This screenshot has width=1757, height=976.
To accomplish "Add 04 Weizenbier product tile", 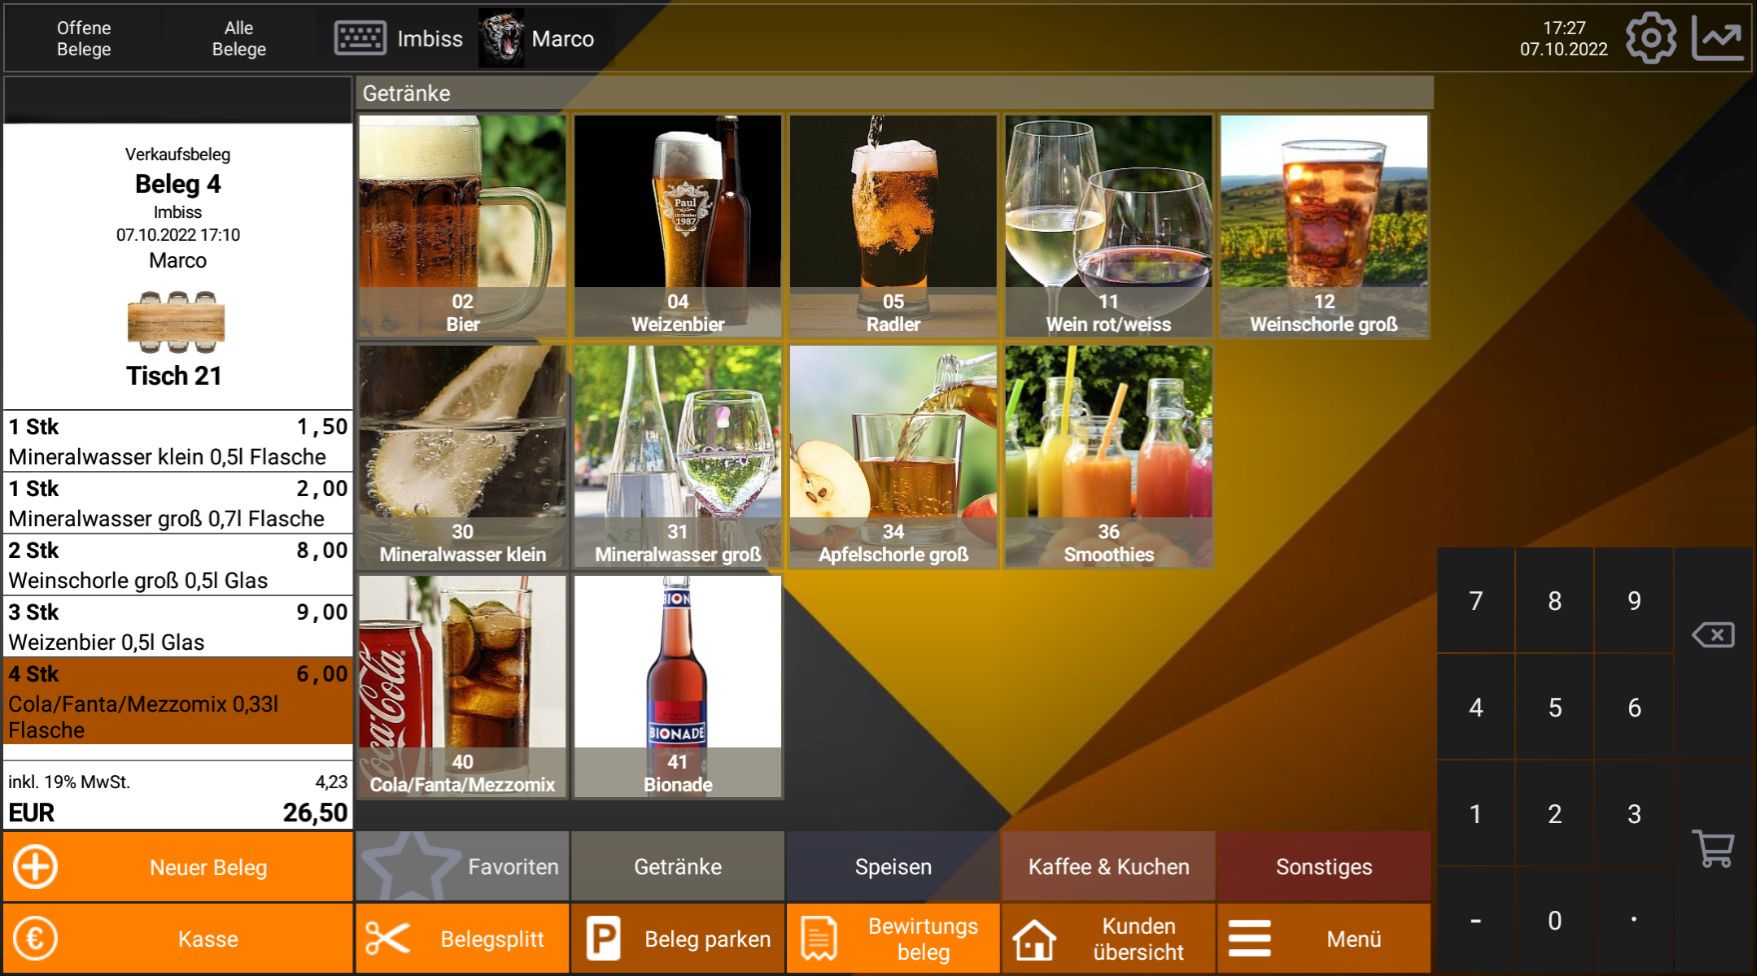I will pos(678,226).
